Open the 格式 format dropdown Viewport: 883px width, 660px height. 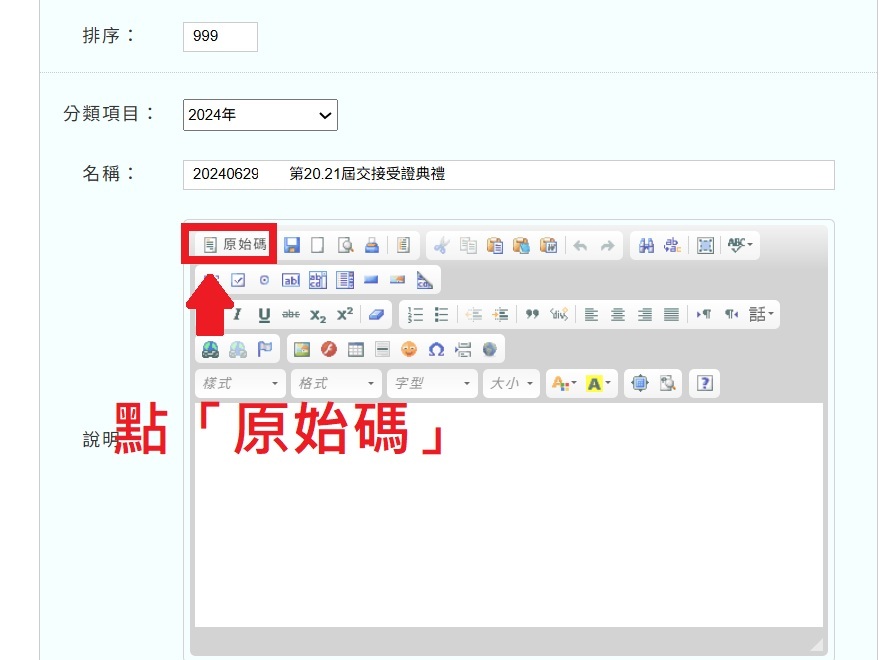(x=336, y=383)
